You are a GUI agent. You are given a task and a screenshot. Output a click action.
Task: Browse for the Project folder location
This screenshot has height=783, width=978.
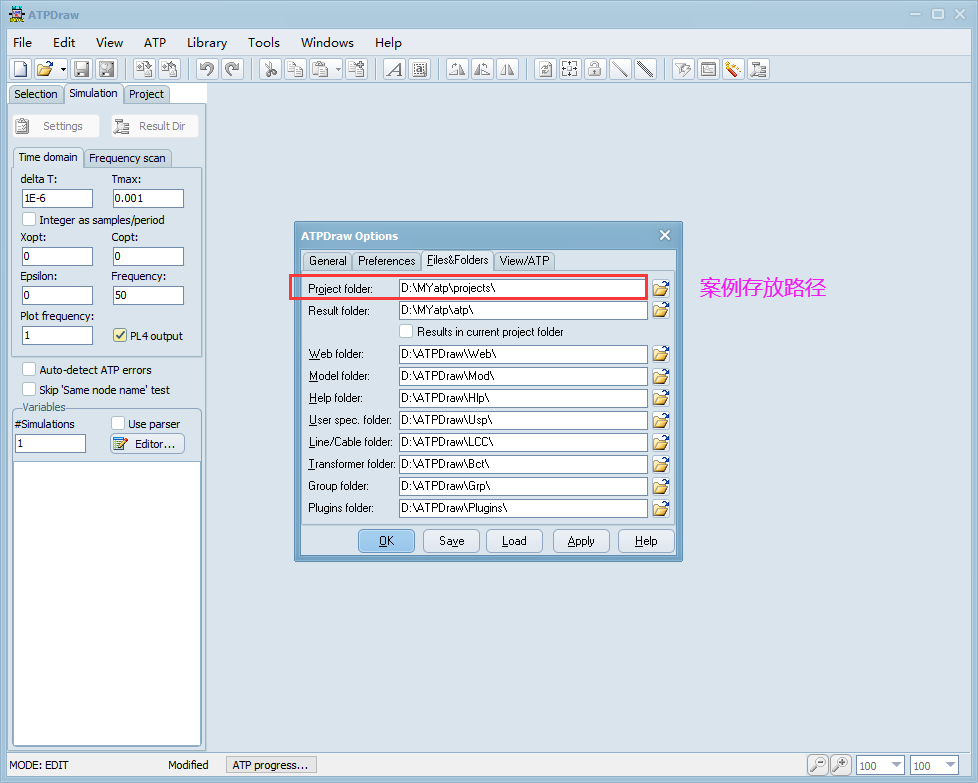click(661, 288)
